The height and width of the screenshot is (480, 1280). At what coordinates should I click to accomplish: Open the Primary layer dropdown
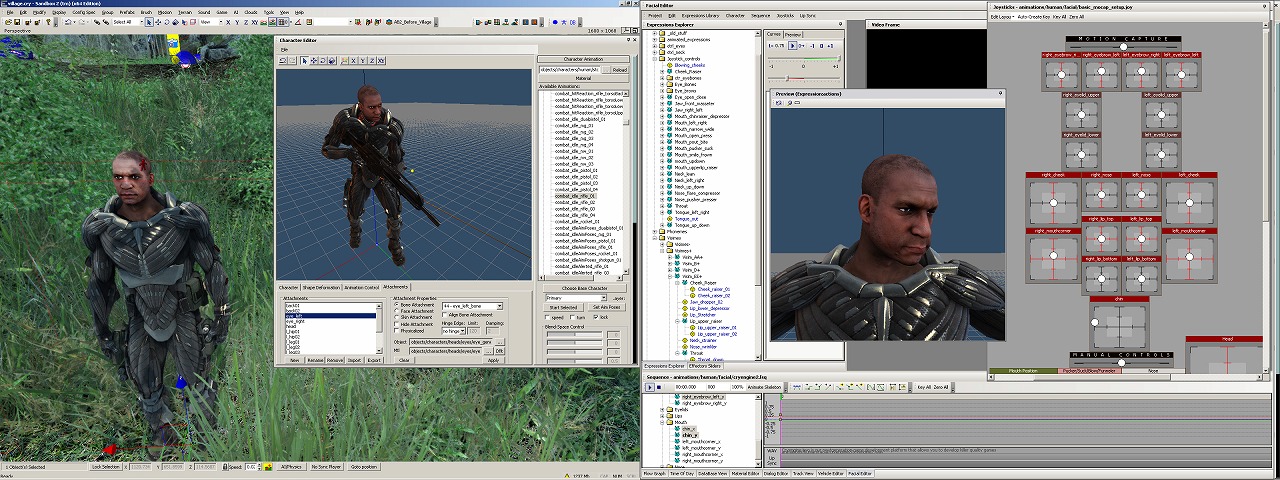pos(602,298)
